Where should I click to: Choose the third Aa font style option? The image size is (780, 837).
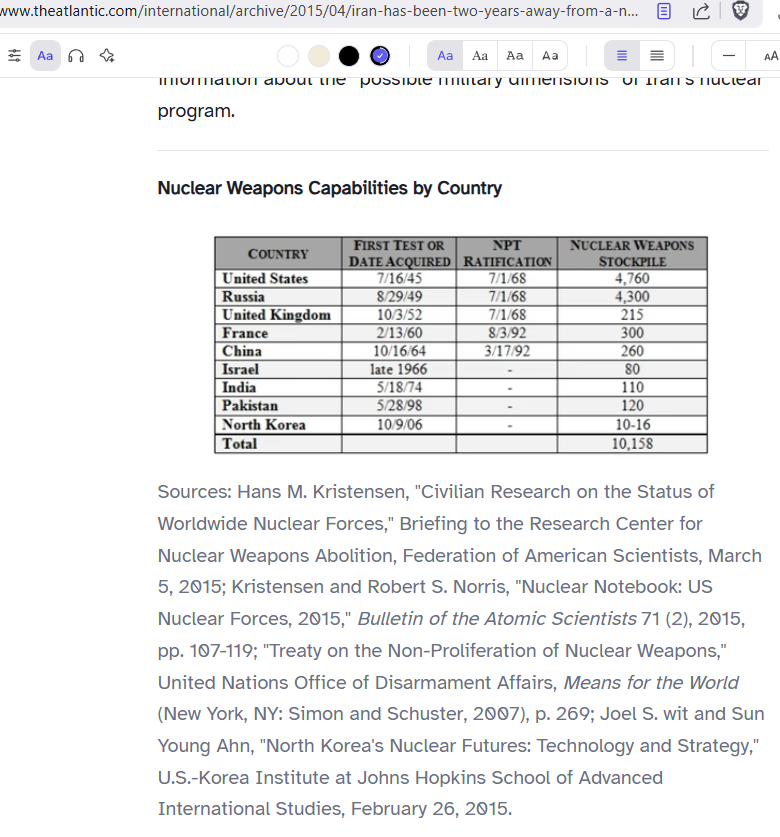[515, 56]
